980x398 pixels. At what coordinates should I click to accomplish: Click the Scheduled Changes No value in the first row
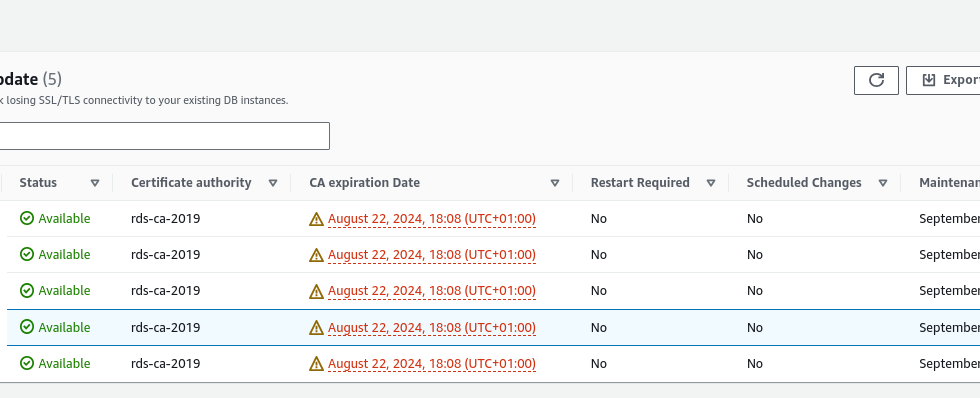755,219
